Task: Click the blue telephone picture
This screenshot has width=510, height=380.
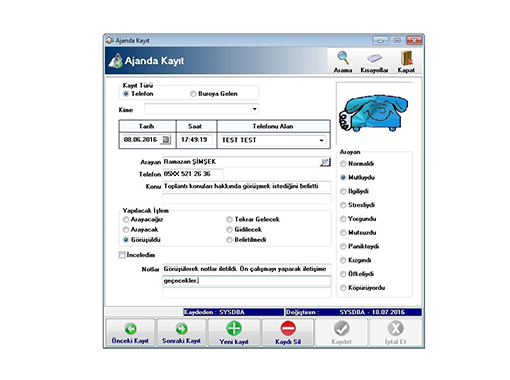Action: coord(373,113)
